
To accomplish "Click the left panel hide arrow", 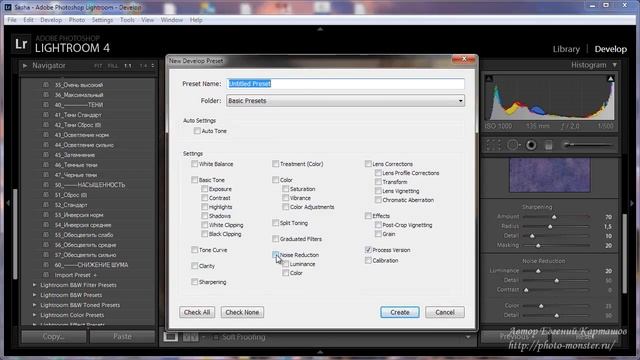I will pyautogui.click(x=8, y=203).
